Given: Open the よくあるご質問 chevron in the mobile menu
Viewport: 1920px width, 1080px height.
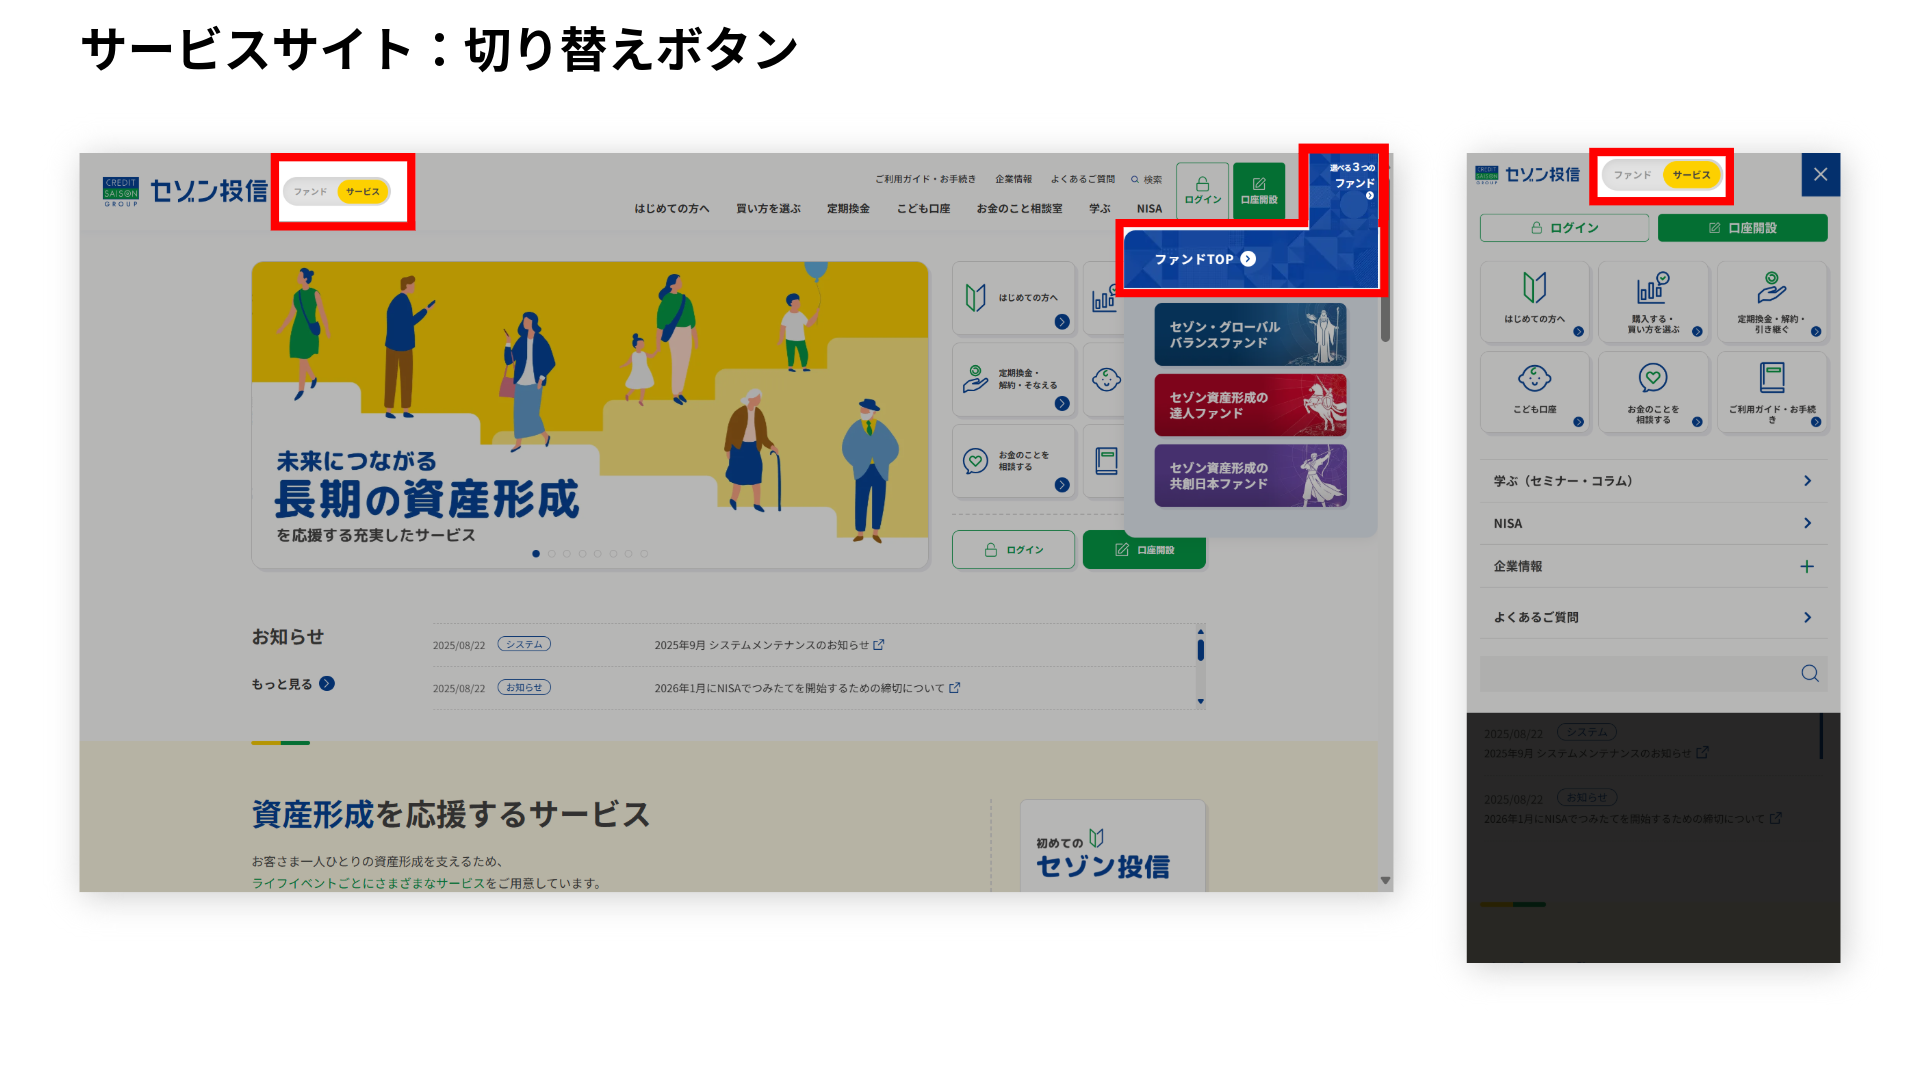Looking at the screenshot, I should click(x=1807, y=617).
